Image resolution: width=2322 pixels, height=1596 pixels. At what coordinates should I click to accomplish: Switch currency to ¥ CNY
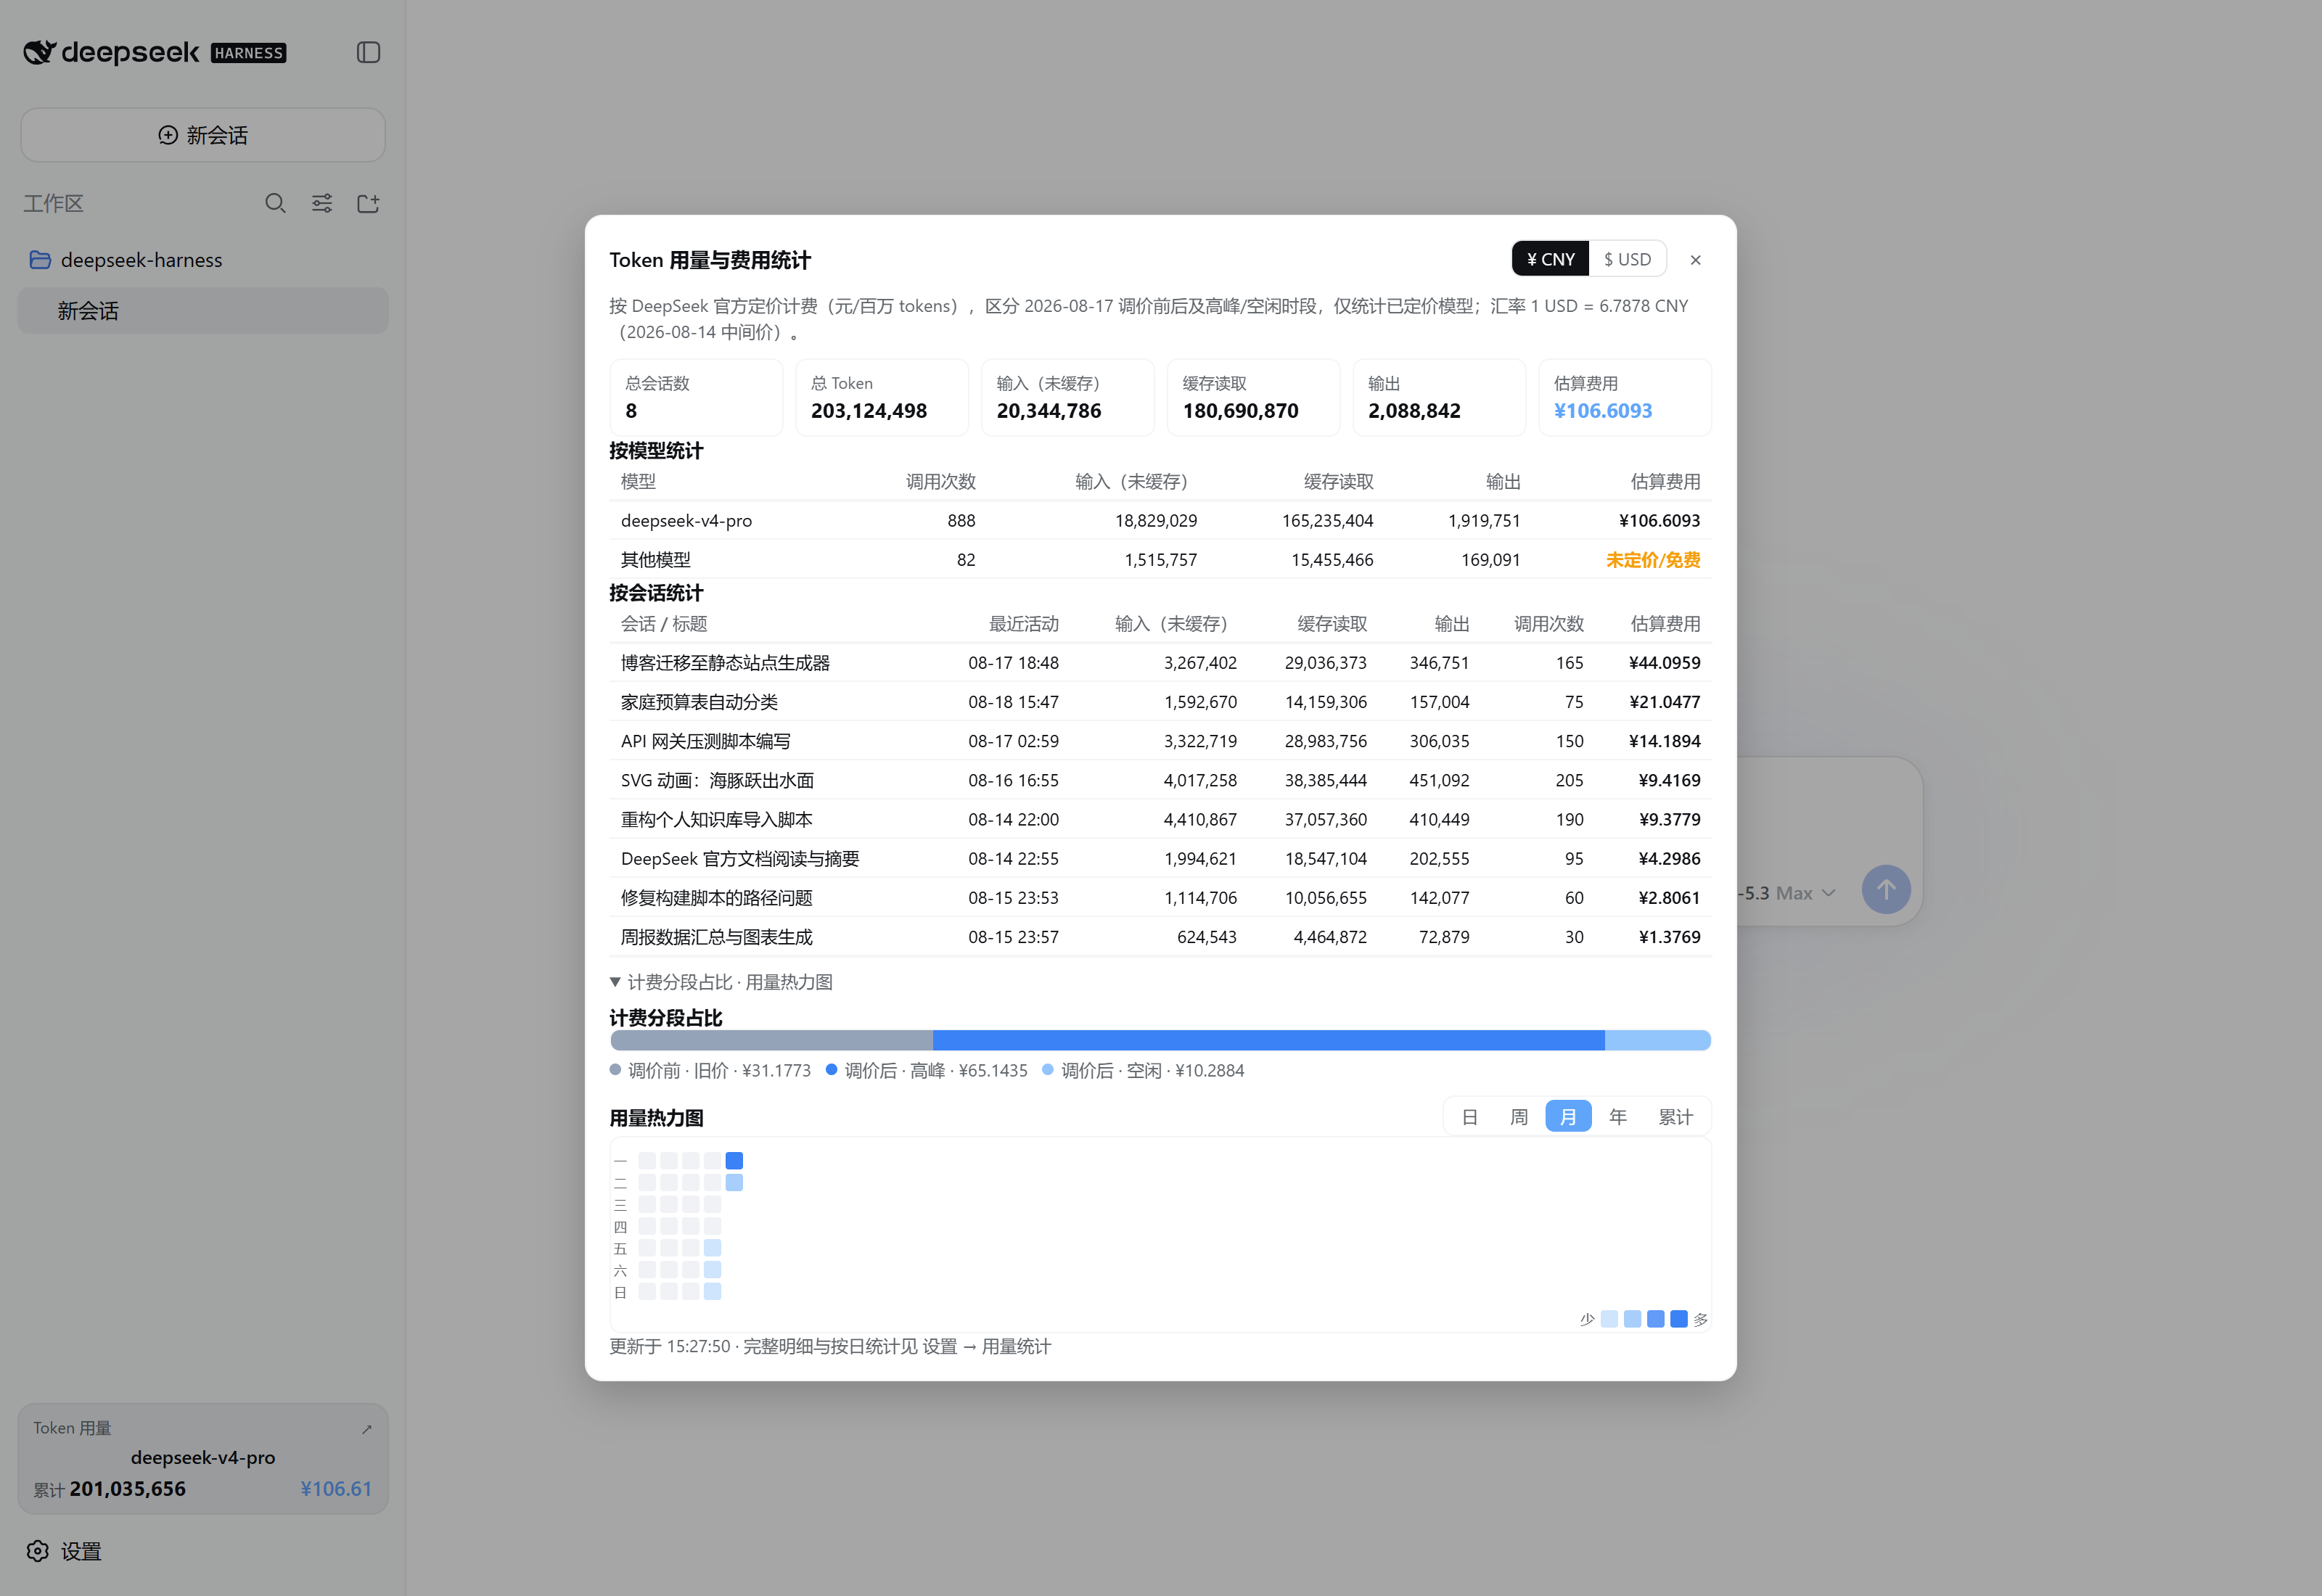1550,259
